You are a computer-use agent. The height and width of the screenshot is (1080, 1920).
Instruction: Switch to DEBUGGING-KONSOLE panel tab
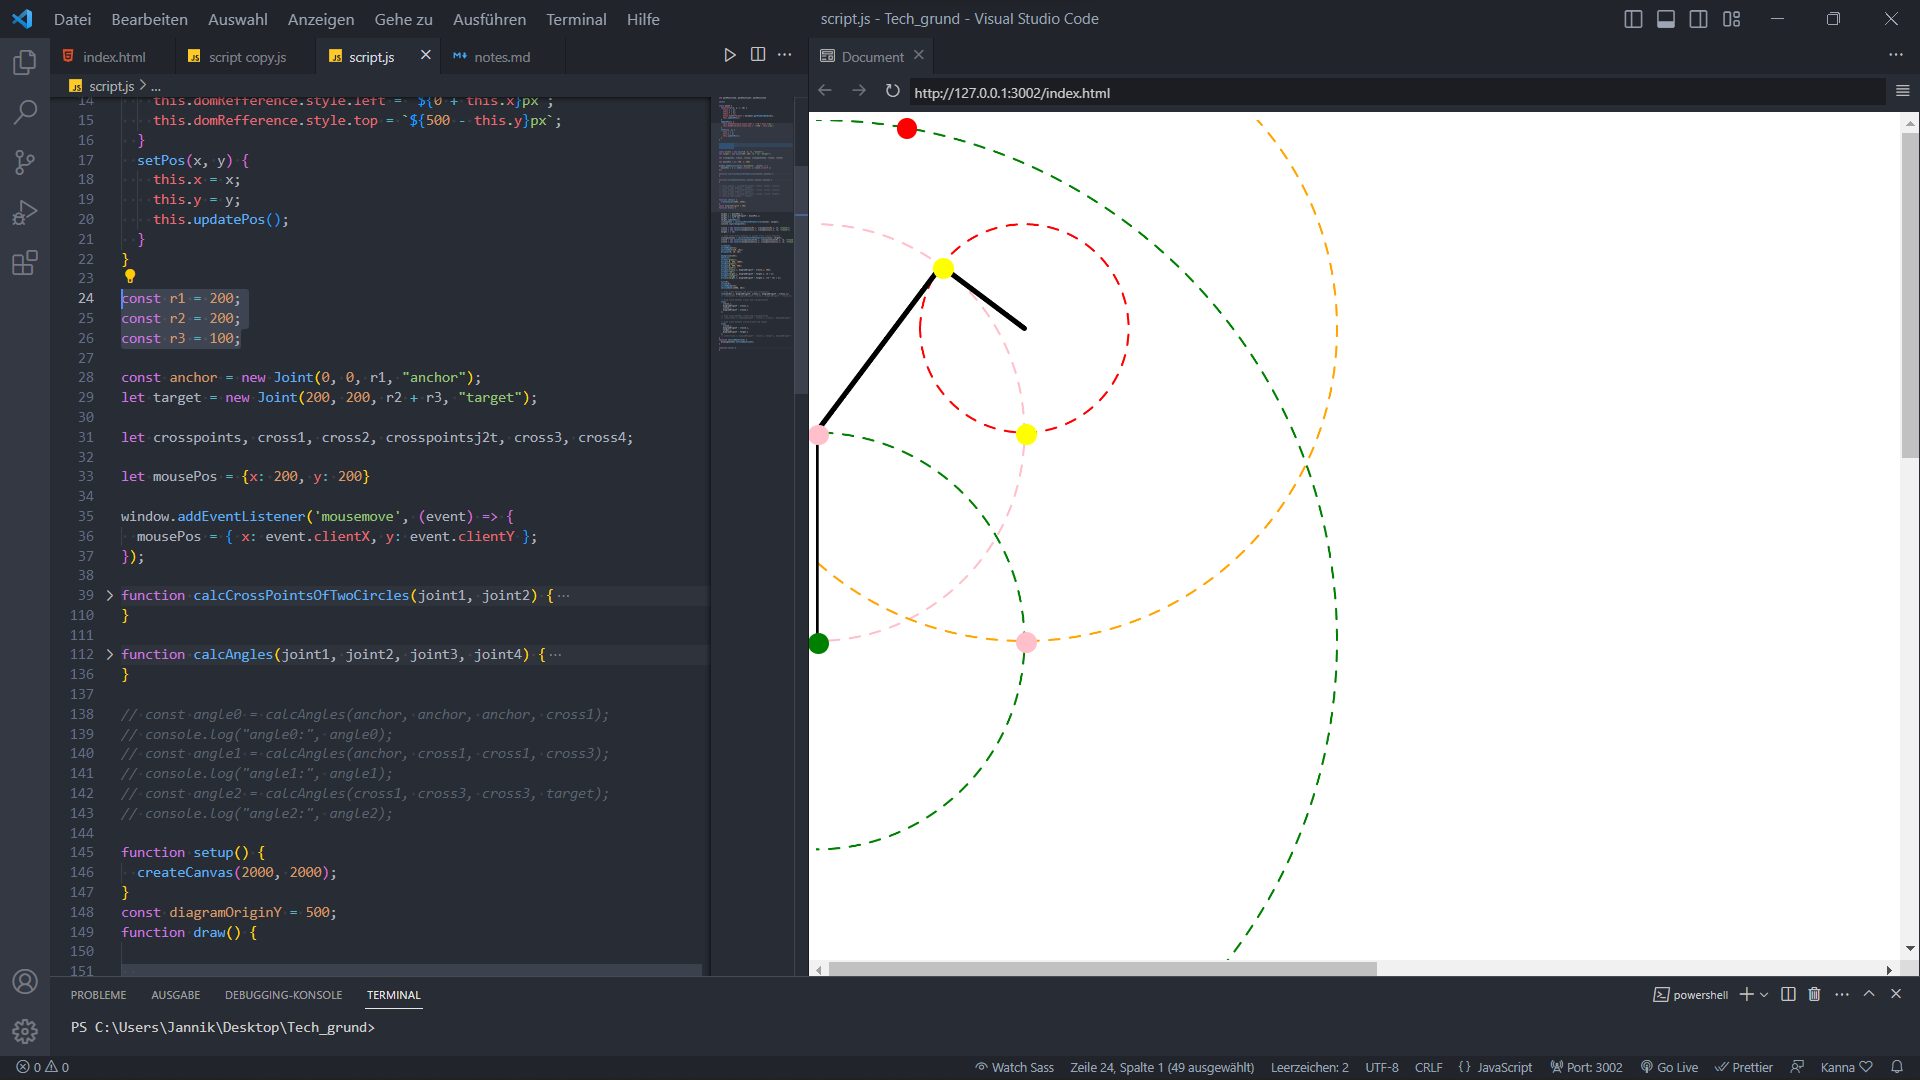pos(283,995)
